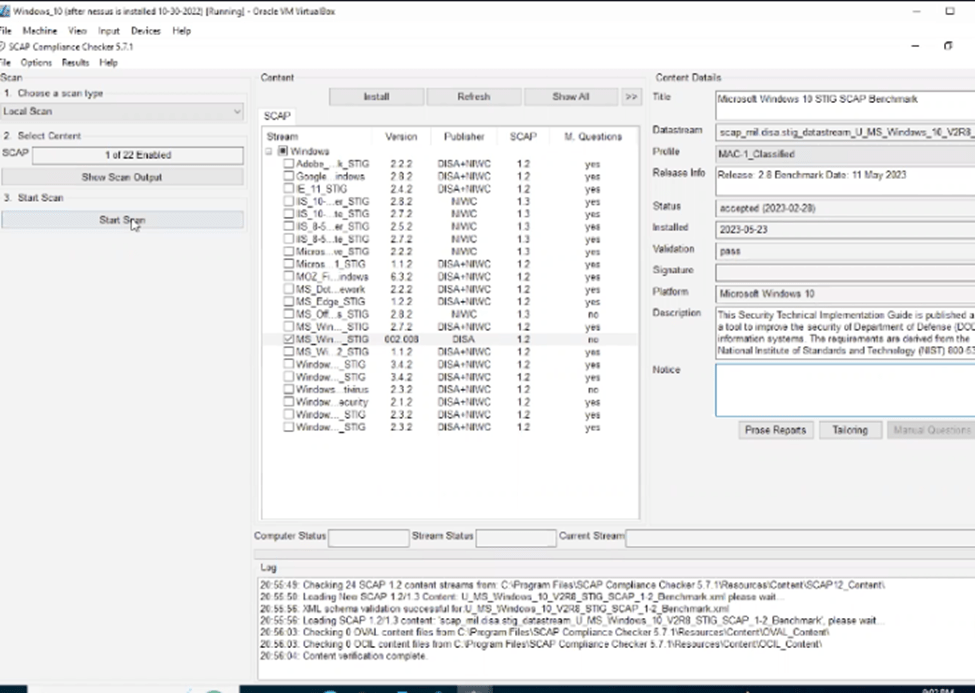Click the SCAP Compliance Checker title bar icon

[x=3, y=47]
